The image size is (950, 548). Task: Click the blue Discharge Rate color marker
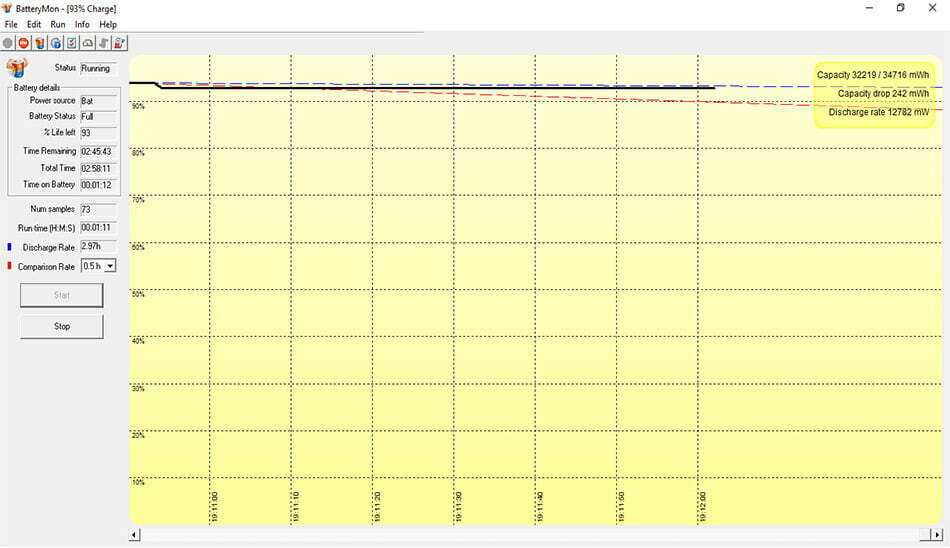coord(9,247)
